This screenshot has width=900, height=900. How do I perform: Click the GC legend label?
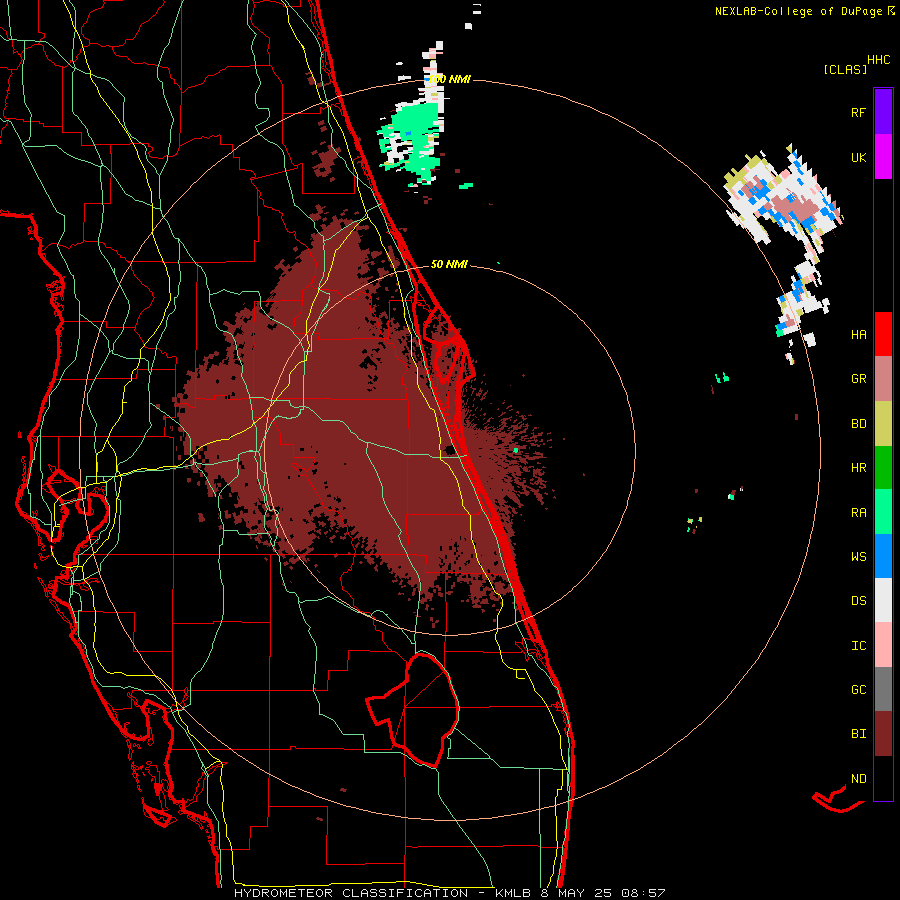(858, 690)
